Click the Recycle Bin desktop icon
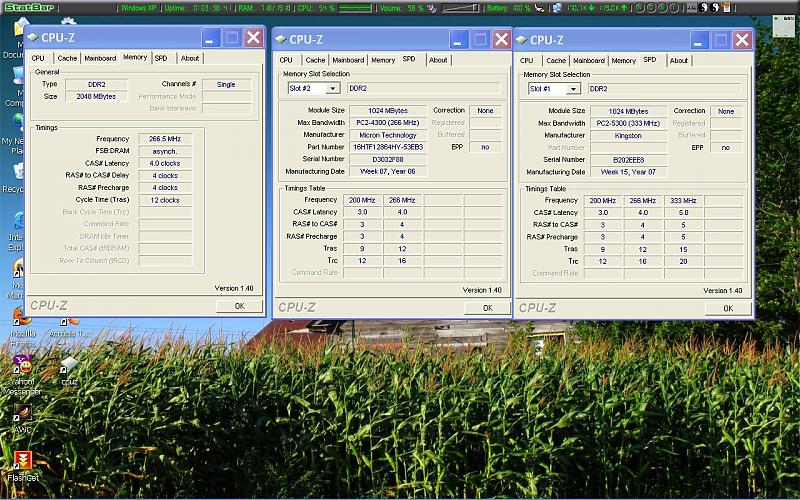Screen dimensions: 800x500 tap(14, 170)
